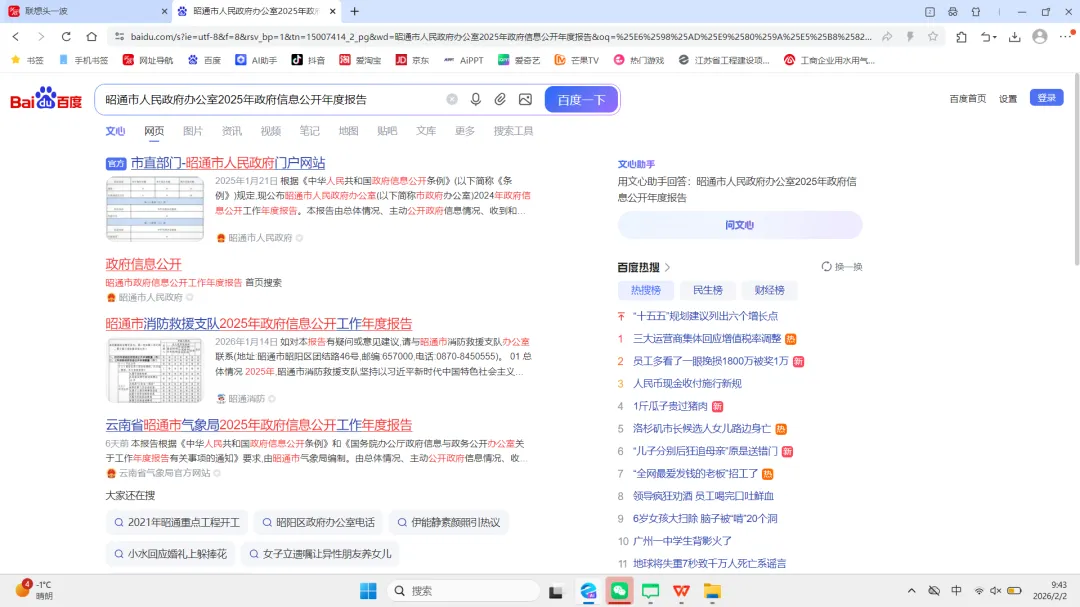Switch to the 视频 search tab
This screenshot has width=1080, height=607.
[x=271, y=130]
